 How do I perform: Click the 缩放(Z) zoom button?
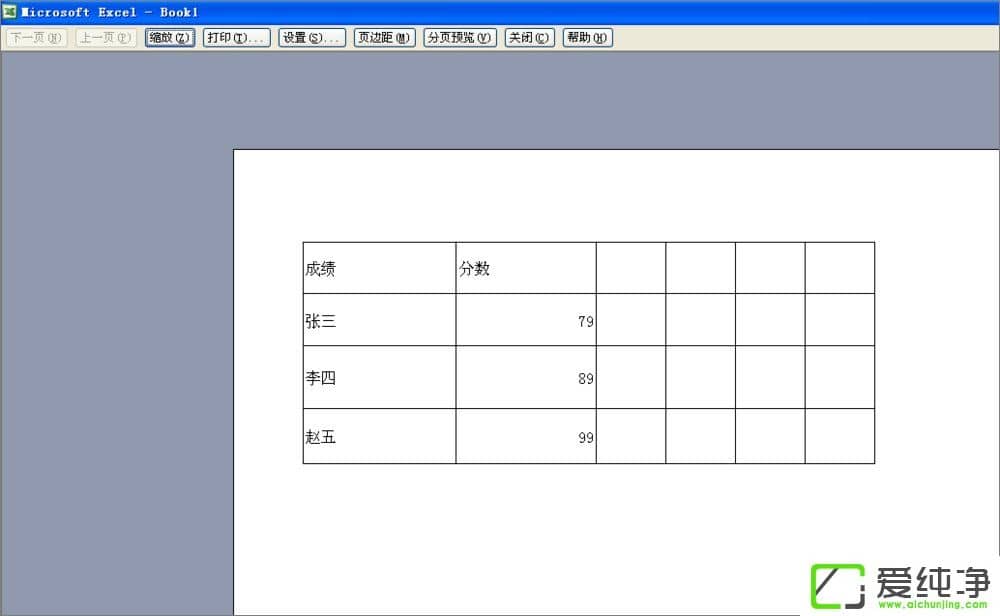(x=169, y=37)
